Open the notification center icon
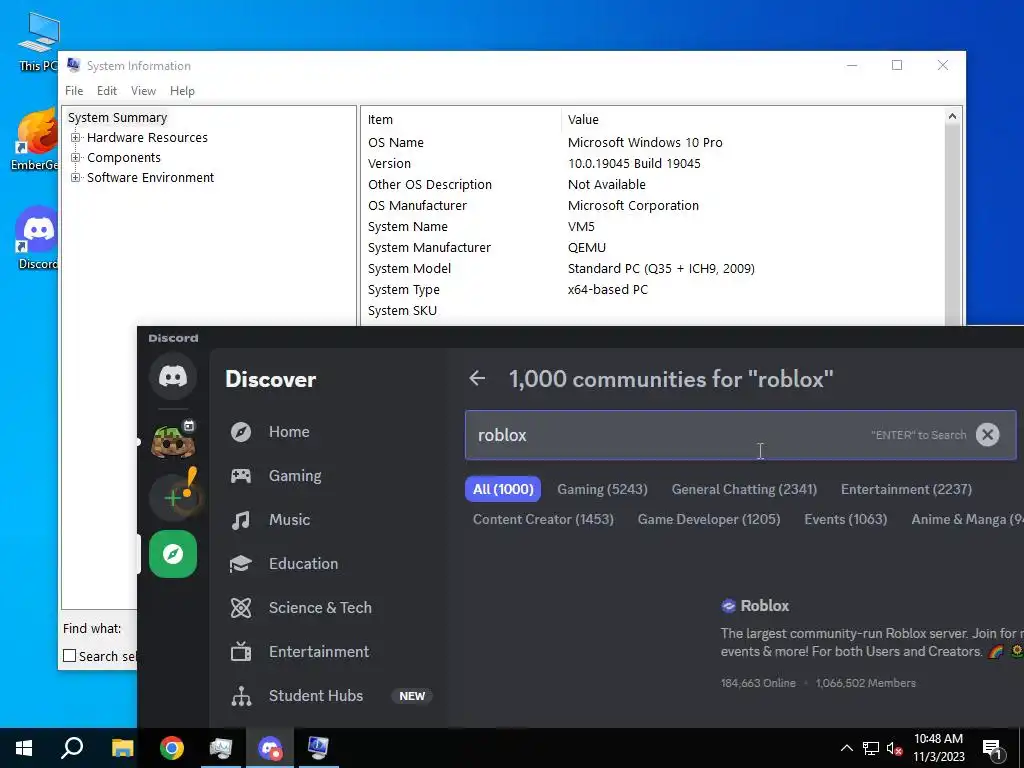The image size is (1024, 768). [992, 749]
